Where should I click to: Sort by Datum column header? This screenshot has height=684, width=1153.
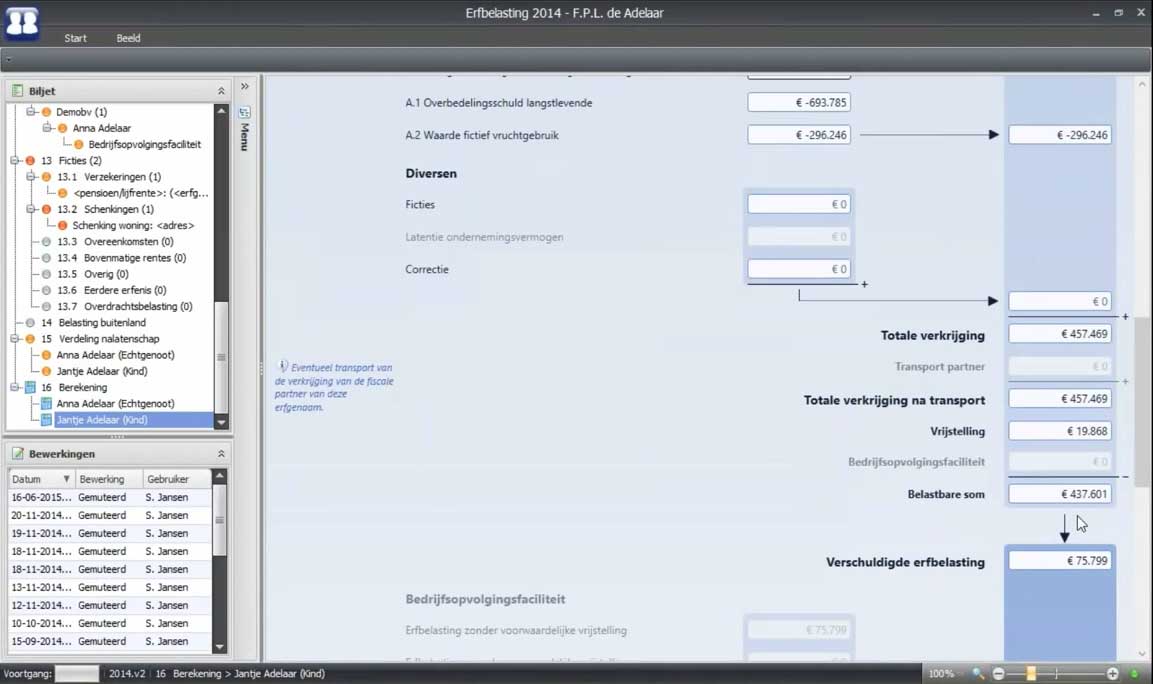tap(40, 479)
